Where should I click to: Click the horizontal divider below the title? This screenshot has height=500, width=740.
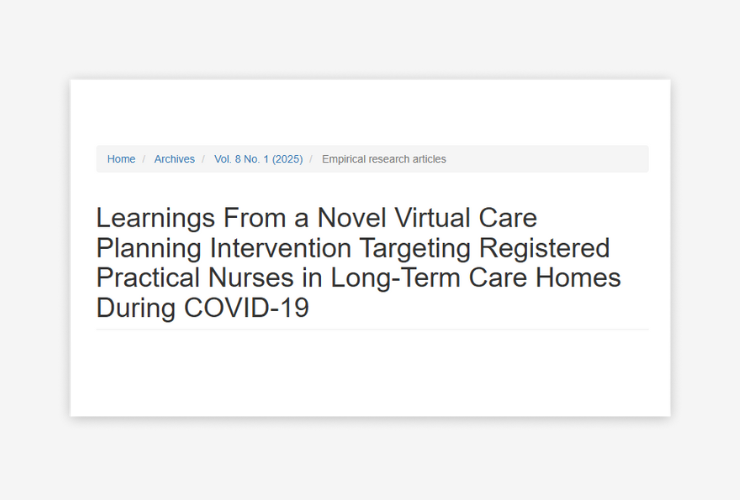point(372,329)
